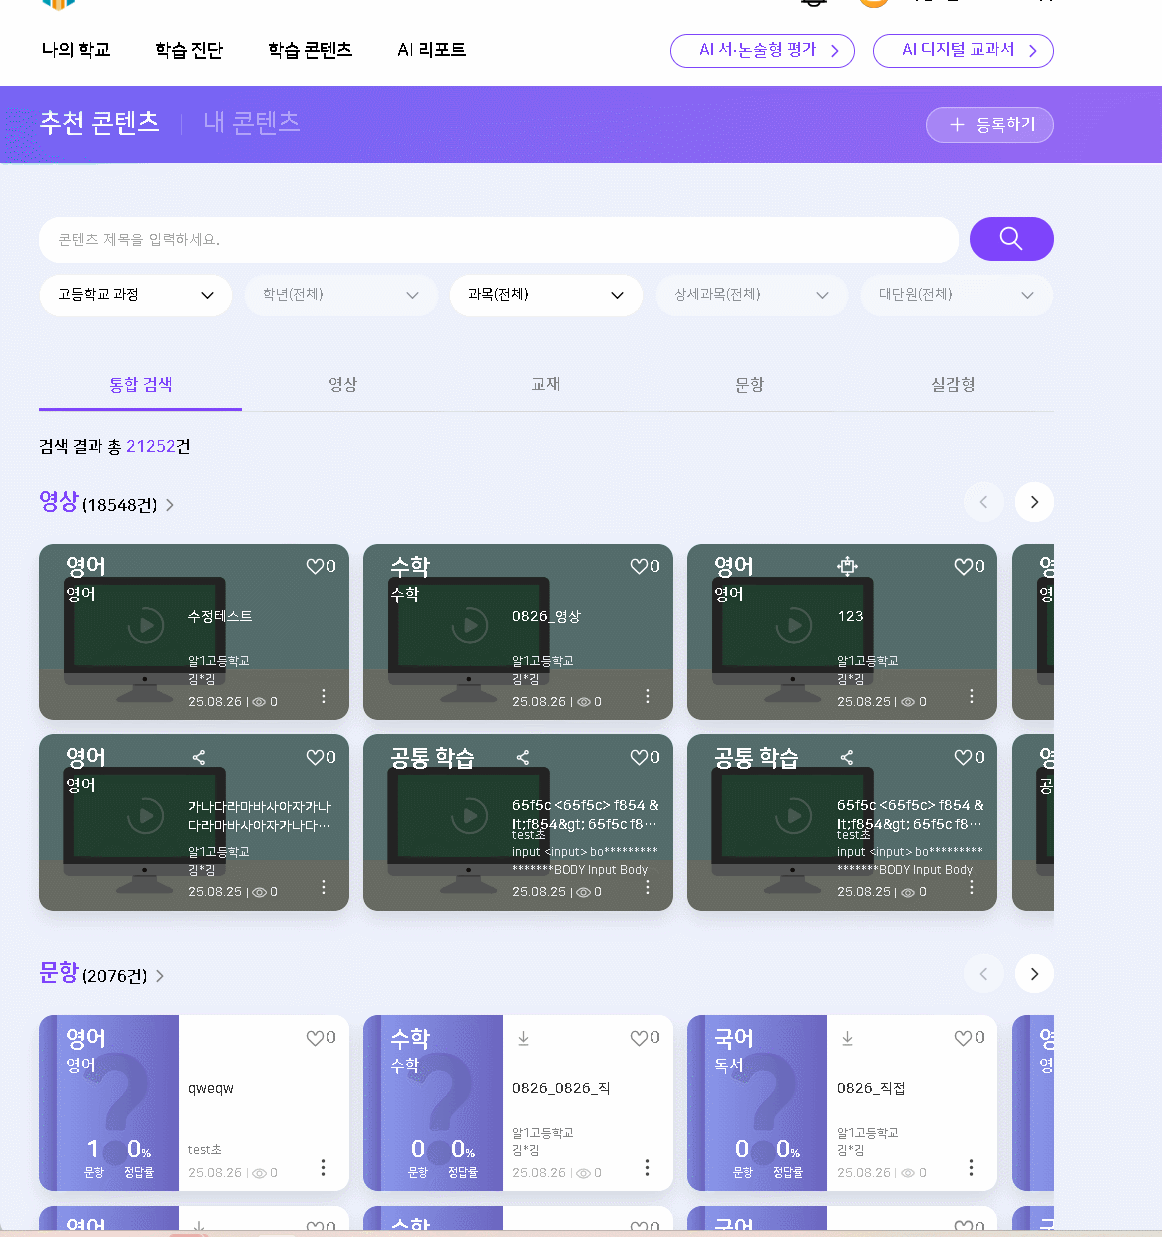Viewport: 1162px width, 1237px height.
Task: Expand the 과목(전체) subject dropdown
Action: pyautogui.click(x=546, y=295)
